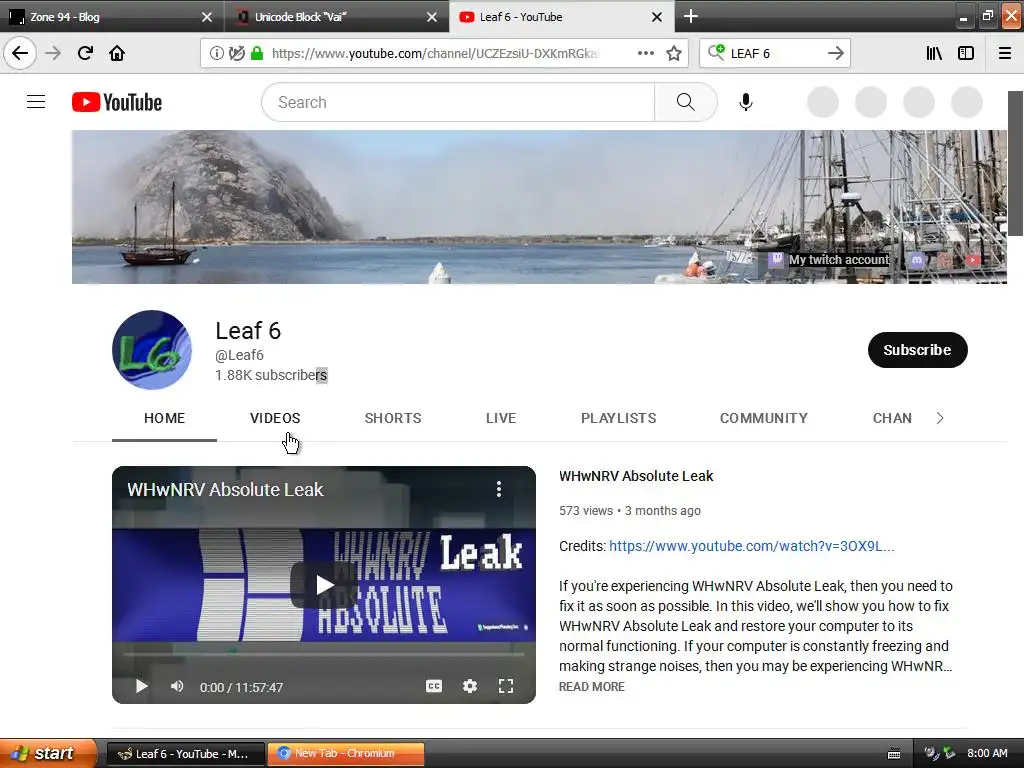The width and height of the screenshot is (1024, 768).
Task: Open the WHwNRV Absolute Leak video title link
Action: click(636, 476)
